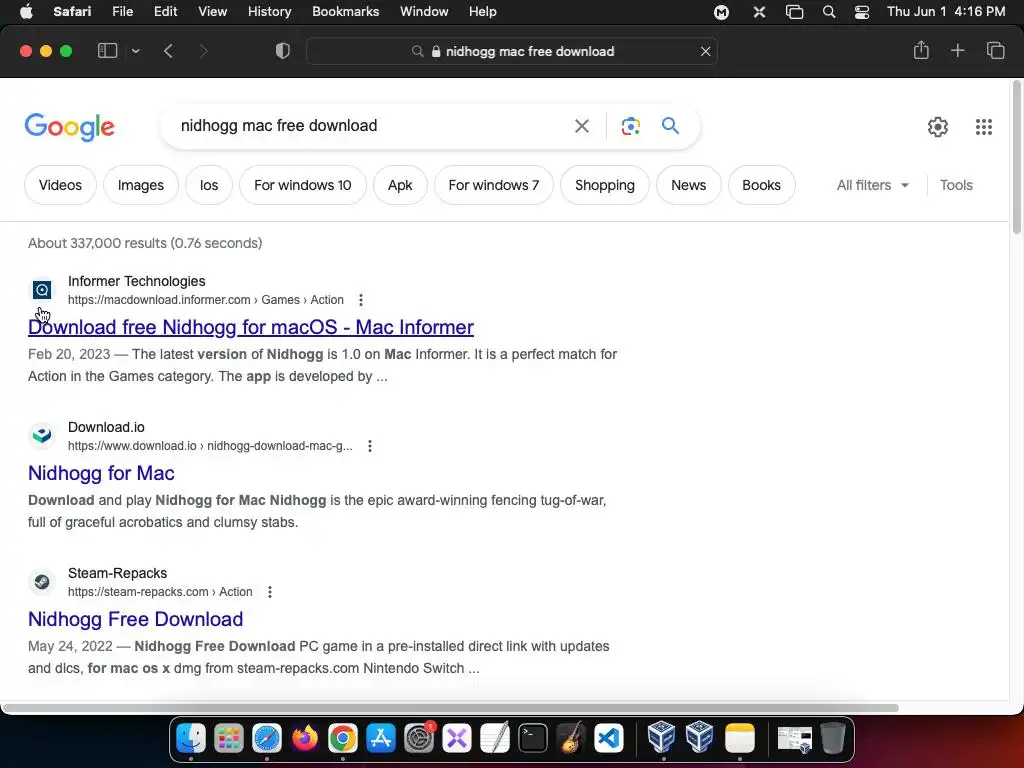
Task: Open the Bookmarks menu
Action: click(345, 12)
